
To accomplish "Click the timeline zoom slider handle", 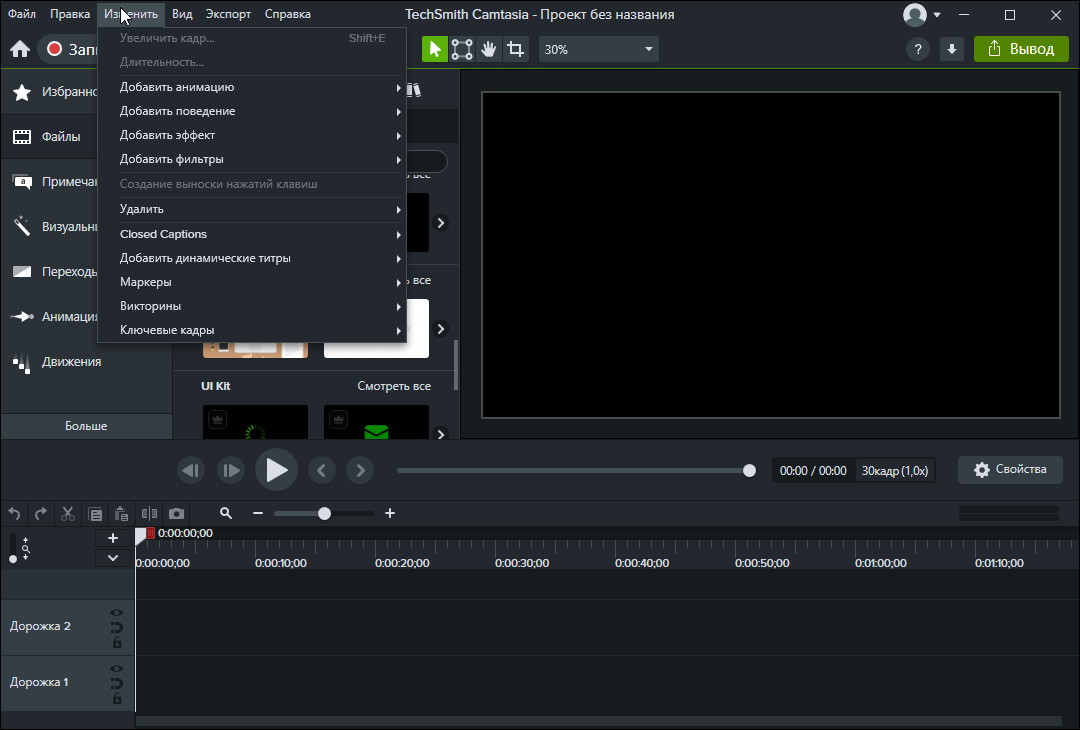I will pos(324,513).
